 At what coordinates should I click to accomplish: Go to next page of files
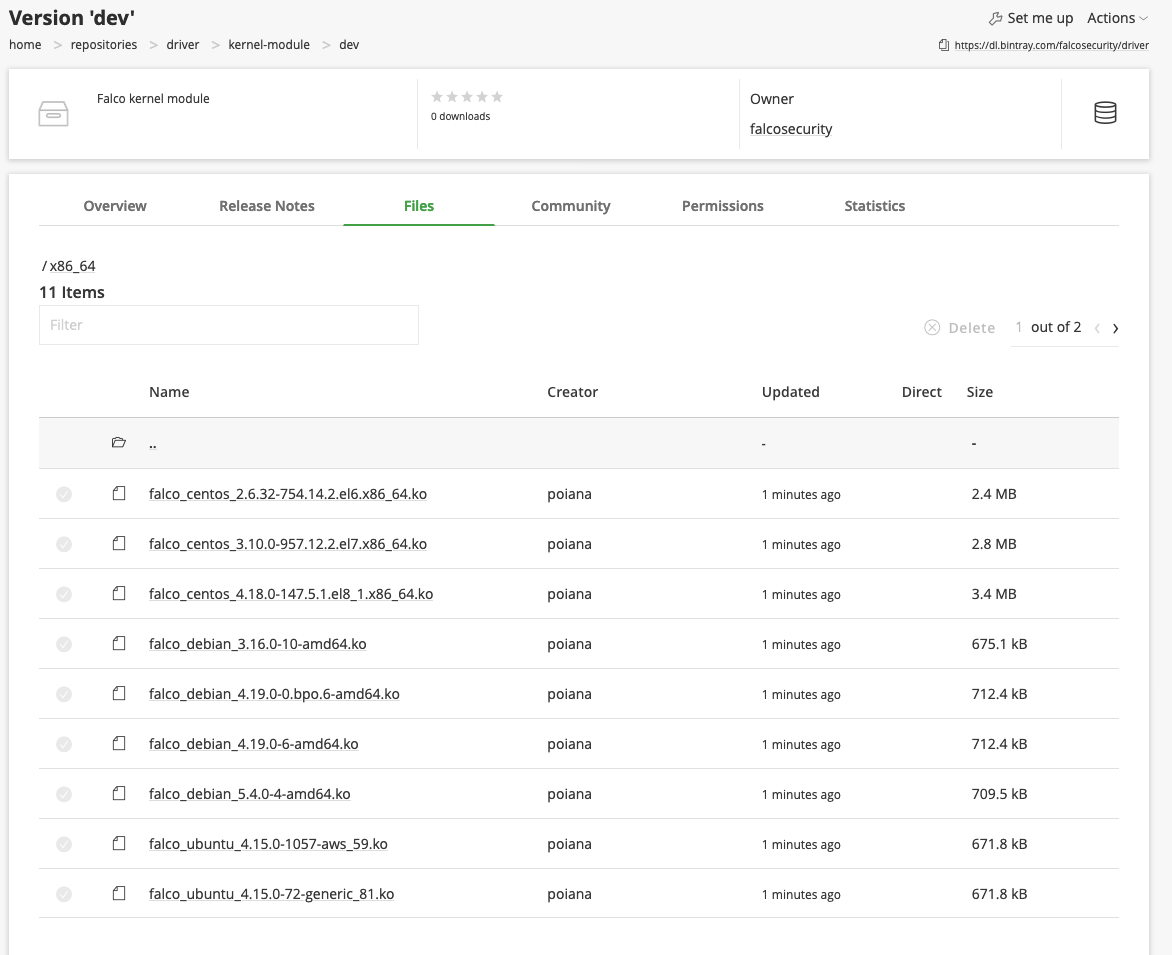point(1115,328)
